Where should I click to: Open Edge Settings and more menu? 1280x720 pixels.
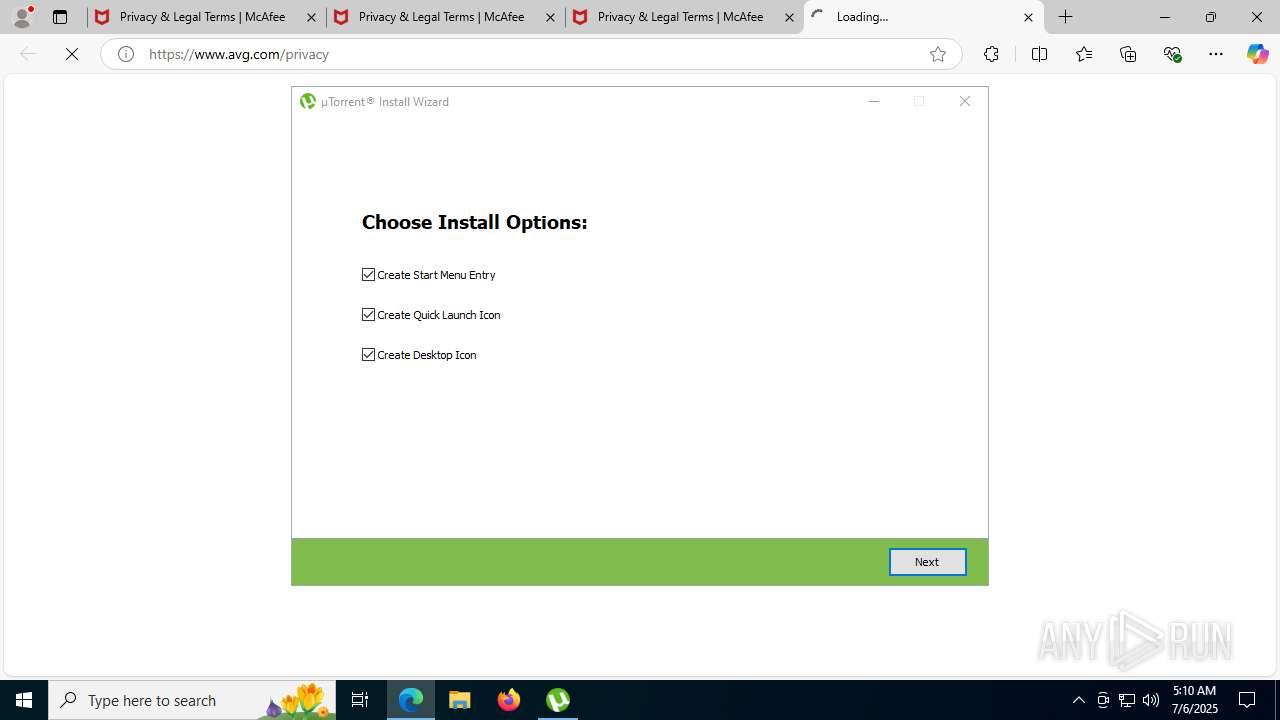pyautogui.click(x=1216, y=54)
